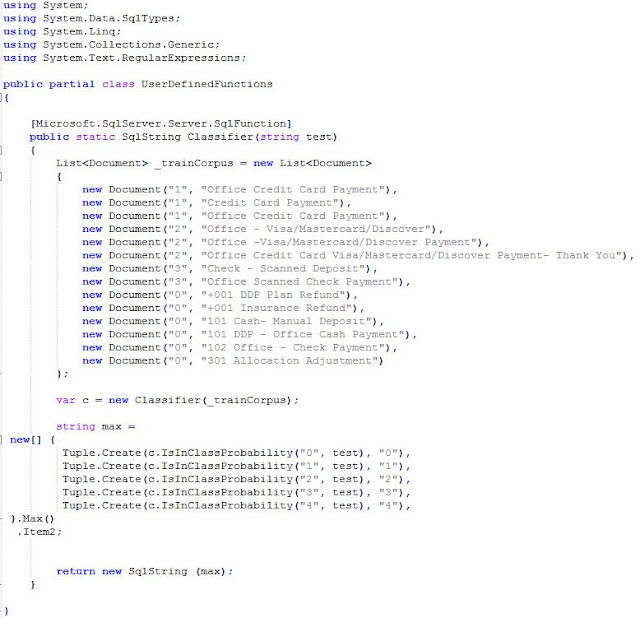Click the line ending with "Thank You"
Screen dimensions: 640x618
tap(358, 256)
